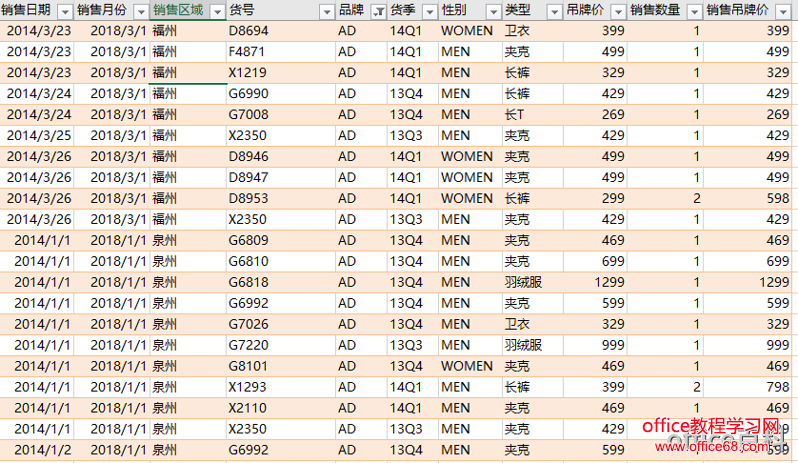
Task: Open the 销售月份 filter dropdown
Action: pyautogui.click(x=140, y=11)
